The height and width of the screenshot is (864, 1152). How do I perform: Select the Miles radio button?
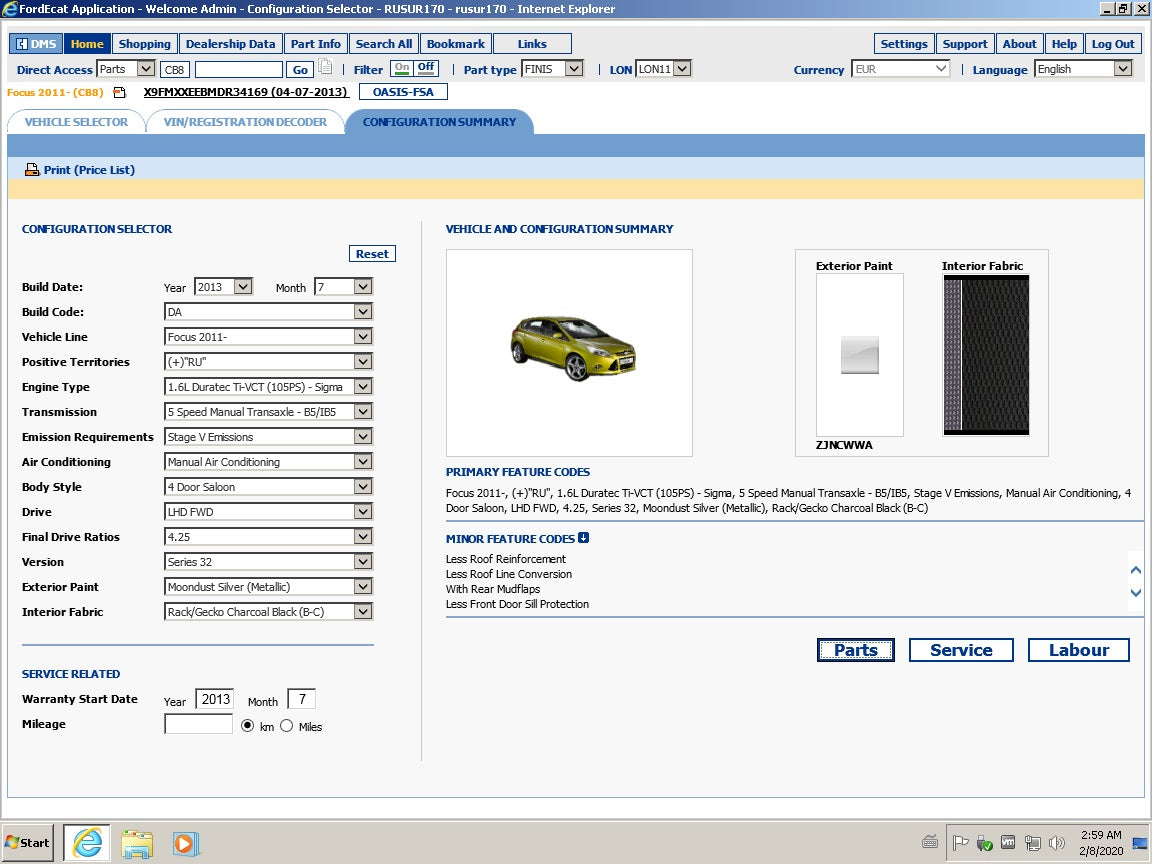click(287, 726)
